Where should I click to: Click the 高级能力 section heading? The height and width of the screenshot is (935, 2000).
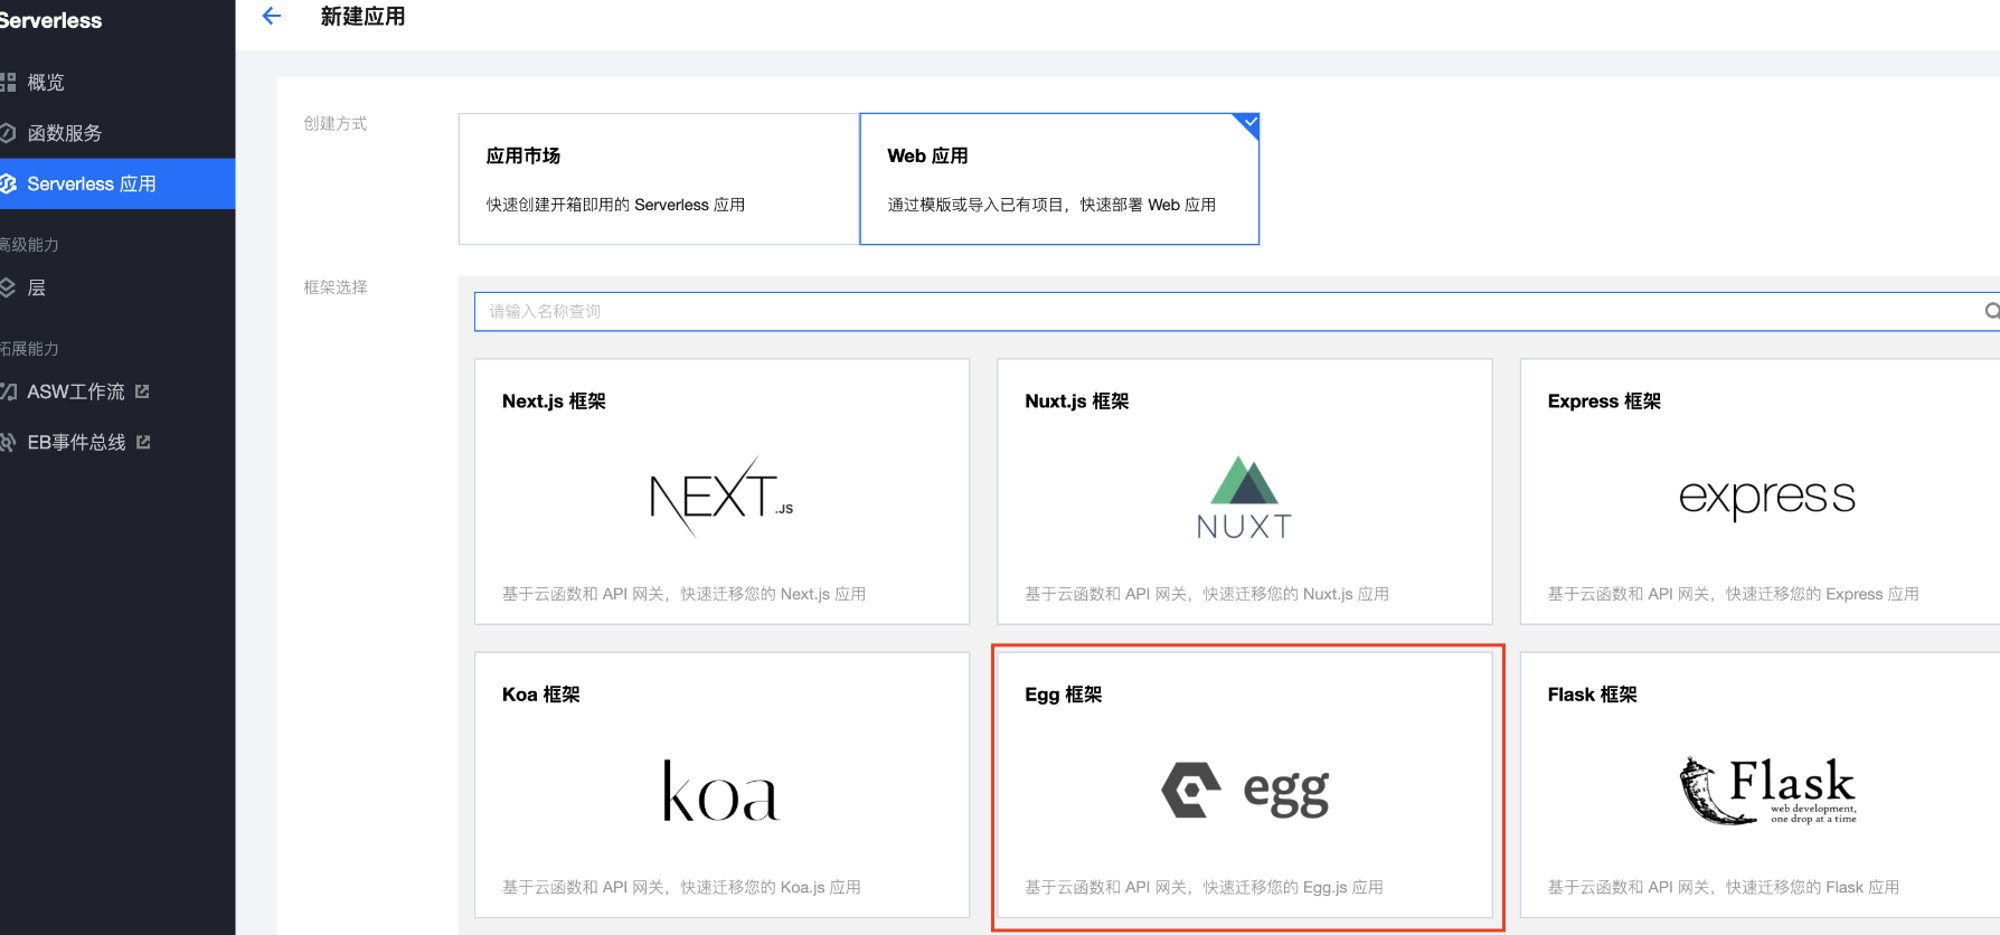click(x=30, y=245)
